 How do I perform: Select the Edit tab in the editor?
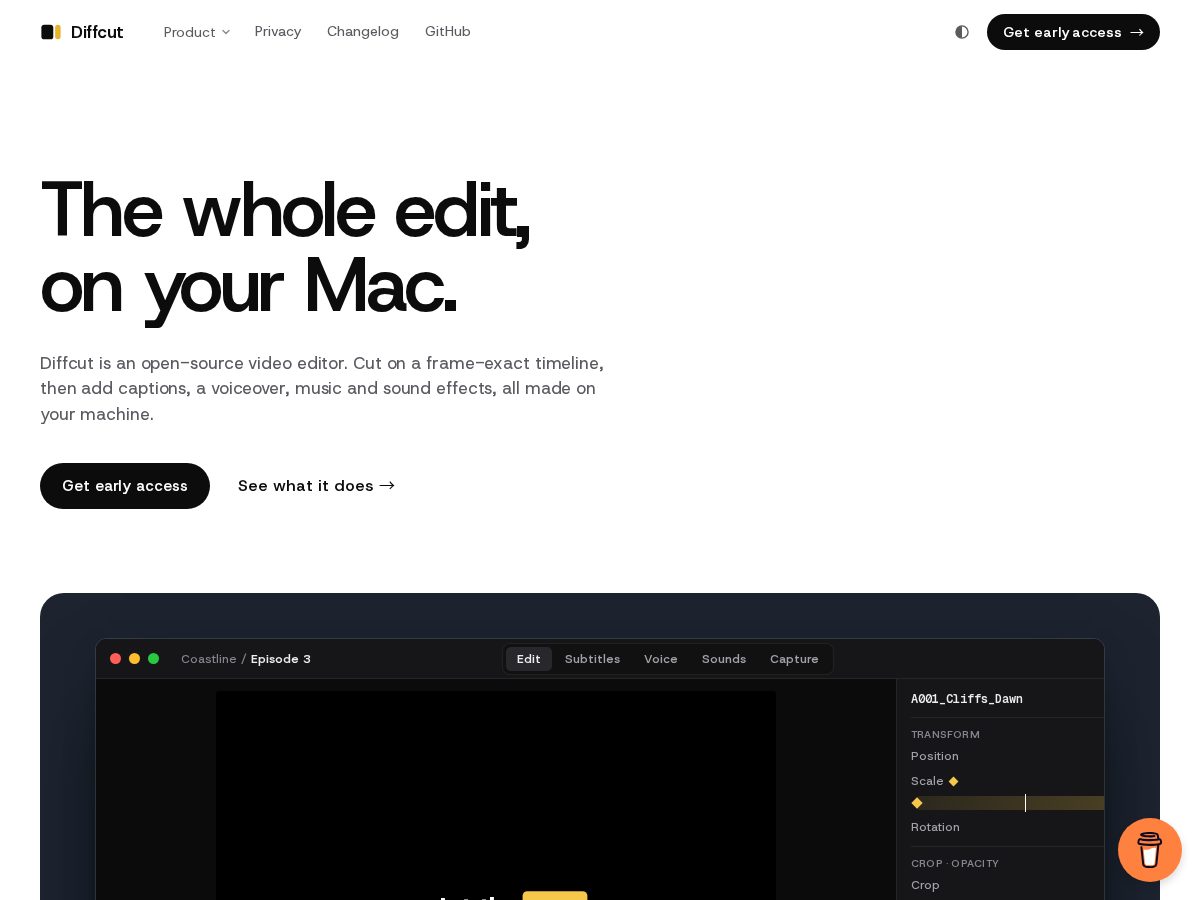[x=529, y=659]
